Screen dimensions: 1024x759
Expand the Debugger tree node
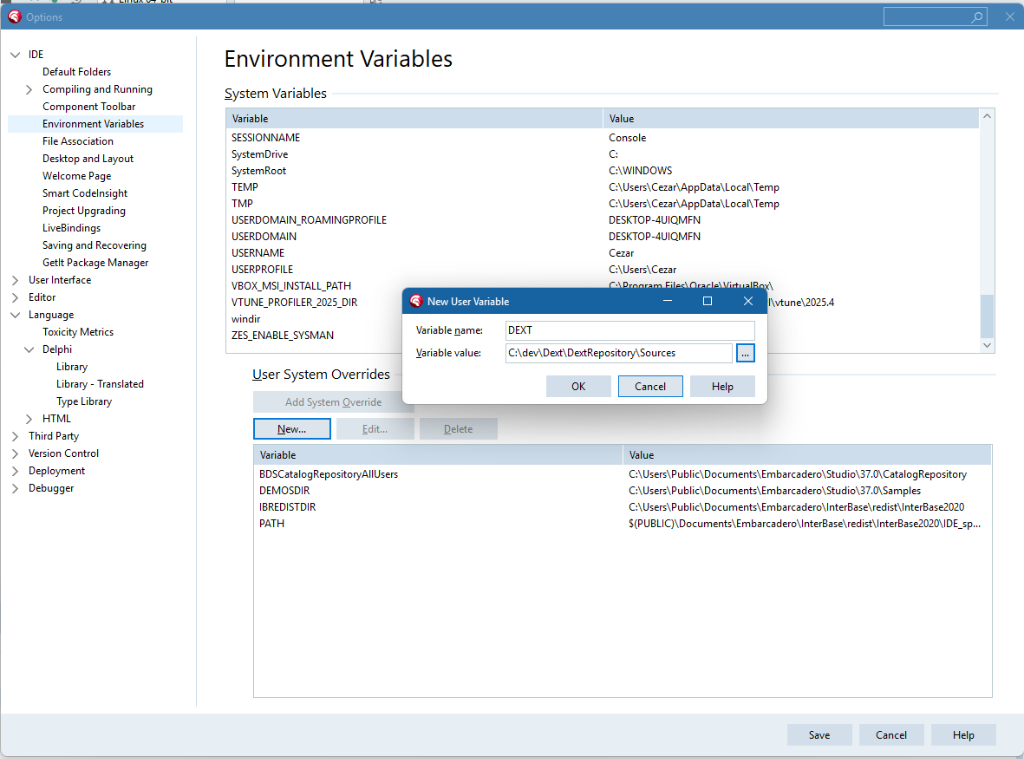click(15, 489)
